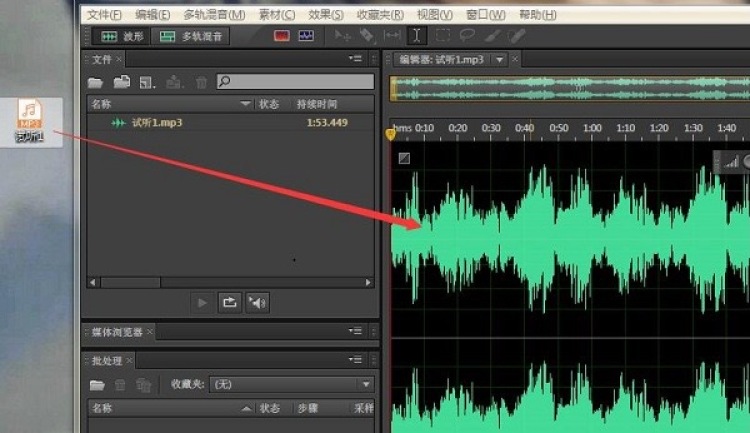
Task: Close the 批处理 panel tab
Action: [129, 360]
